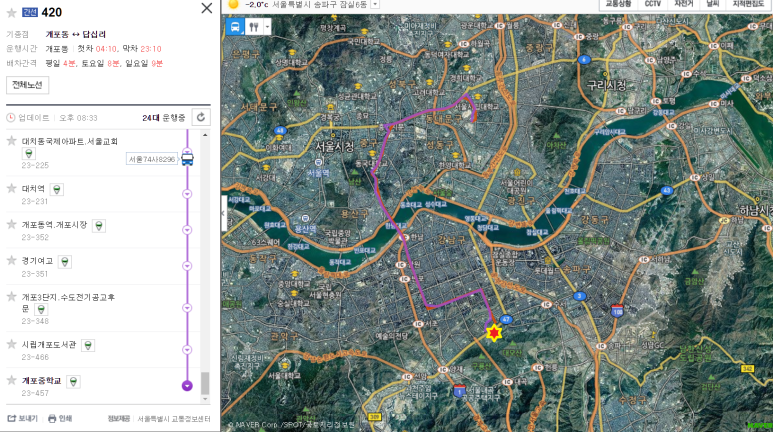773x432 pixels.
Task: Toggle the 교통상황 traffic layer
Action: pos(618,4)
